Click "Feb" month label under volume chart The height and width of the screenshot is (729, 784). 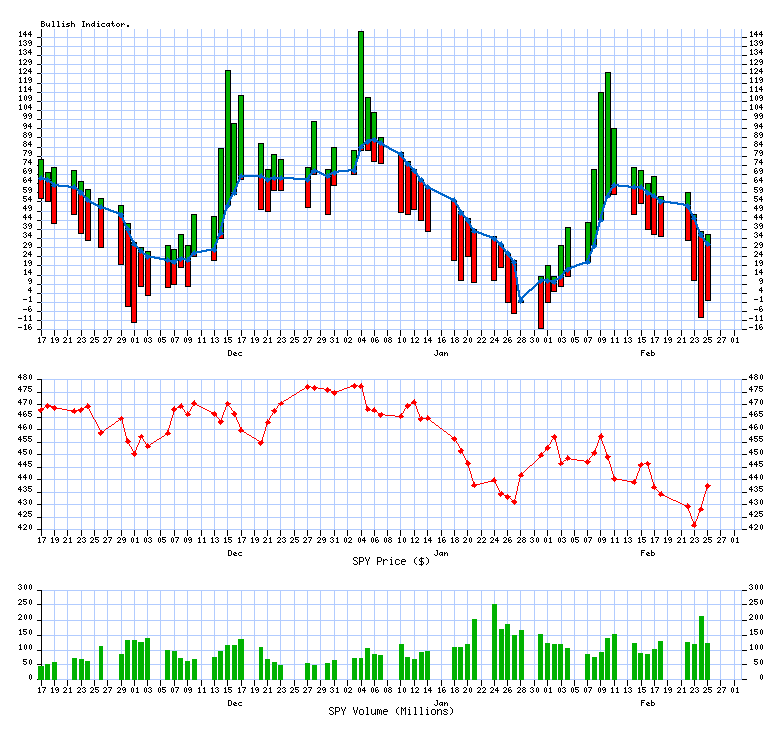tap(648, 702)
